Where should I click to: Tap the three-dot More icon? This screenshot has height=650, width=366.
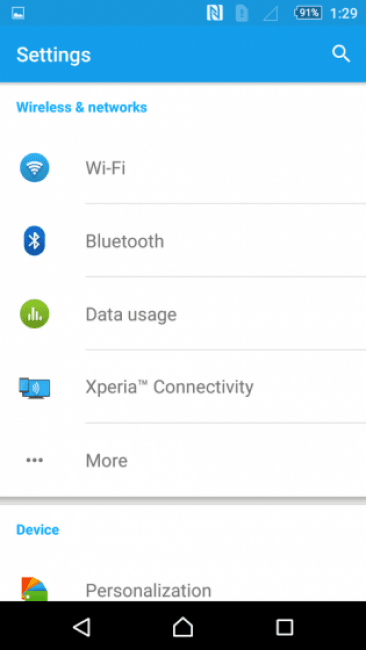(34, 460)
